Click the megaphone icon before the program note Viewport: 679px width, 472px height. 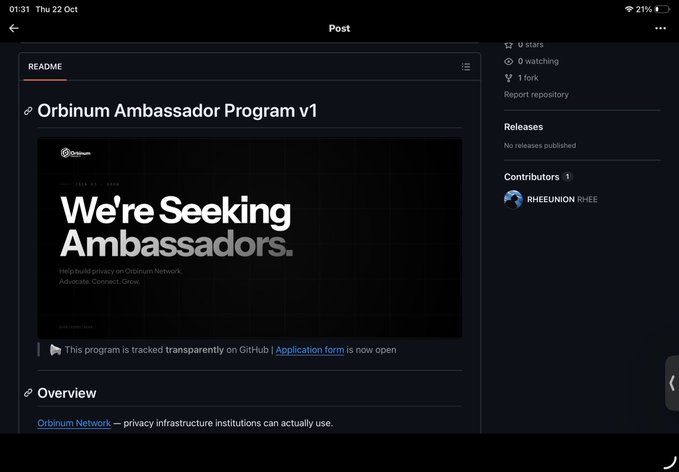click(x=55, y=350)
